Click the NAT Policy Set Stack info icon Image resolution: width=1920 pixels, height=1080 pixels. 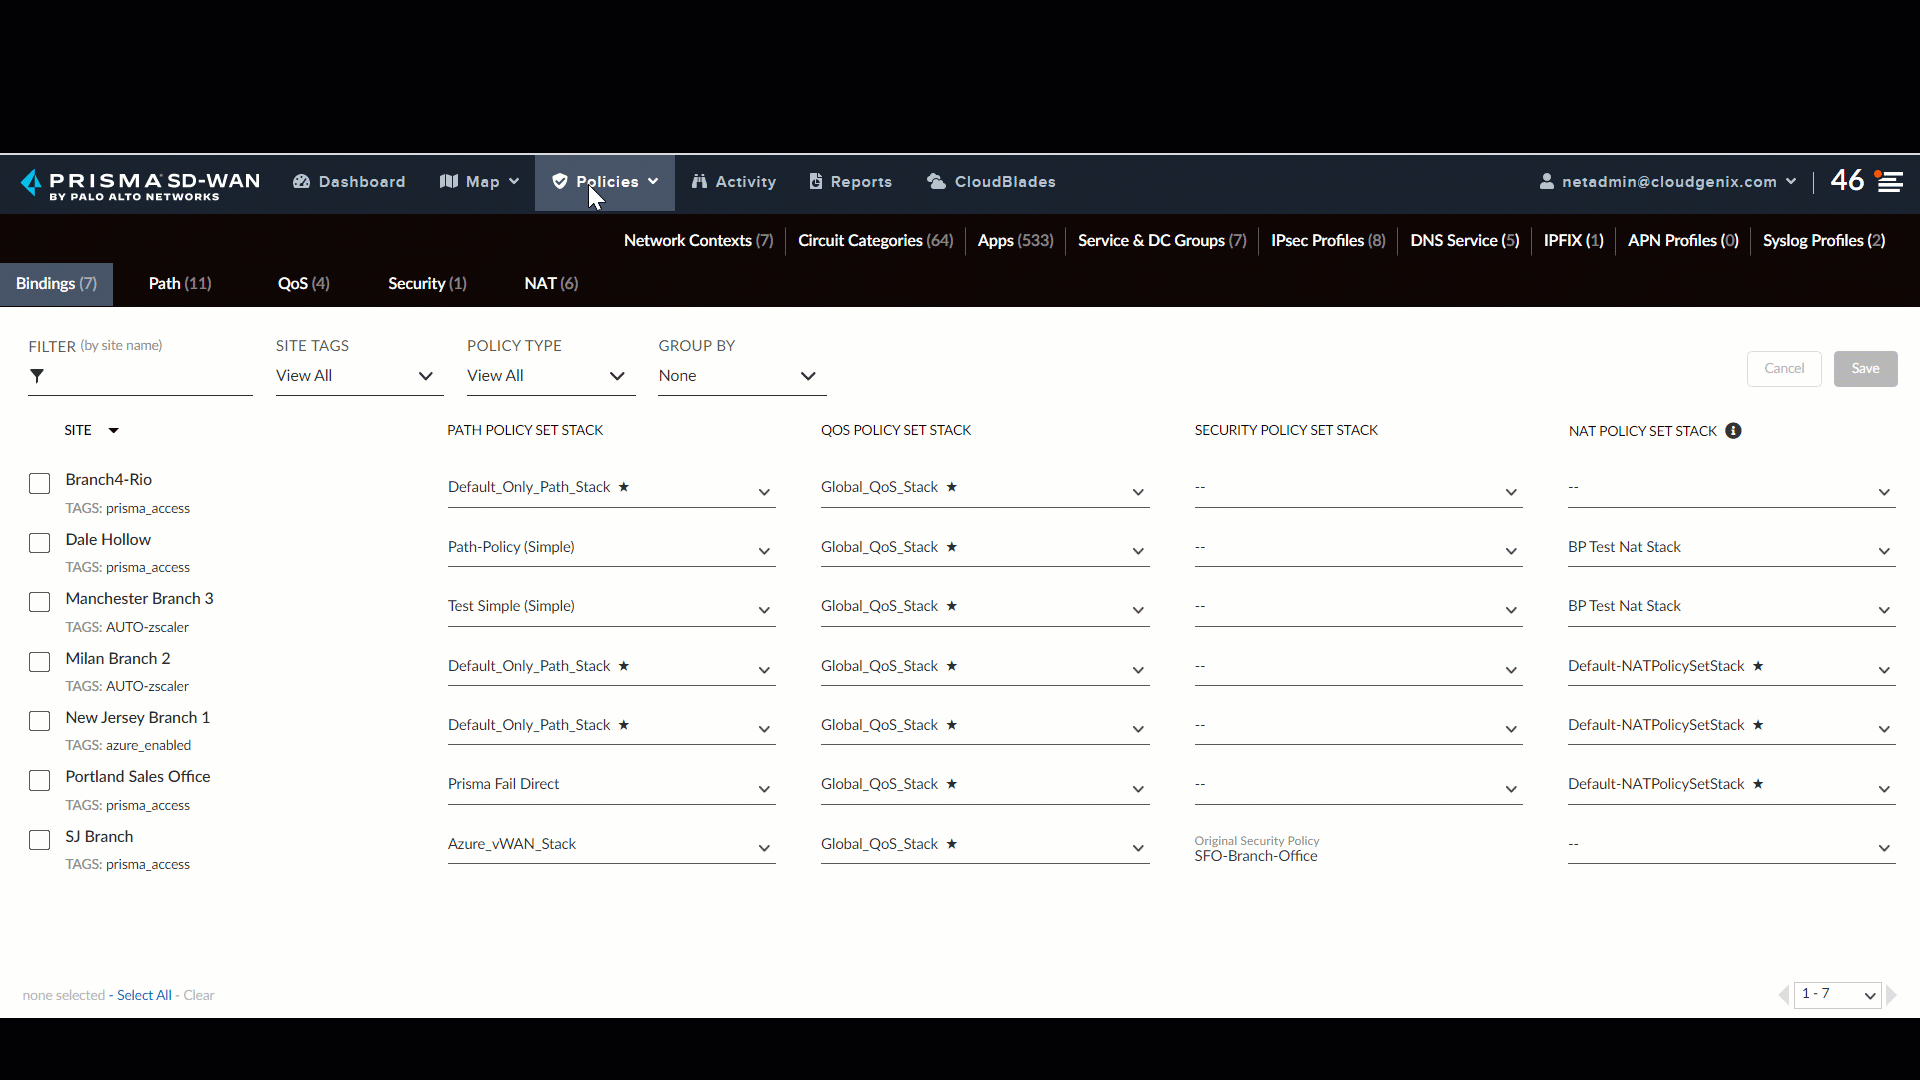[1733, 431]
